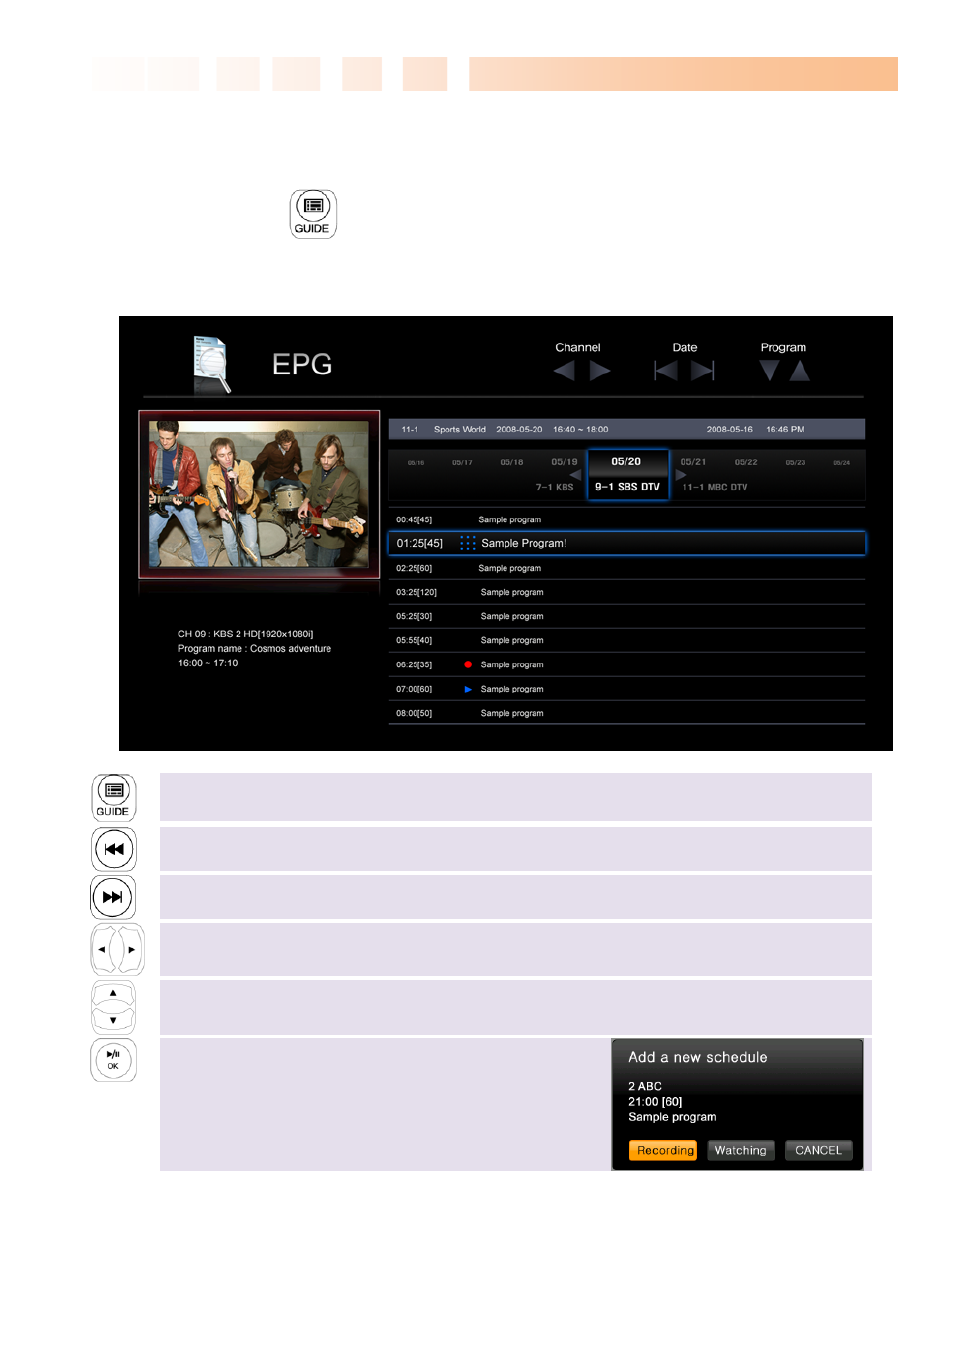Click the 16:46 PM clock in info bar

click(785, 430)
